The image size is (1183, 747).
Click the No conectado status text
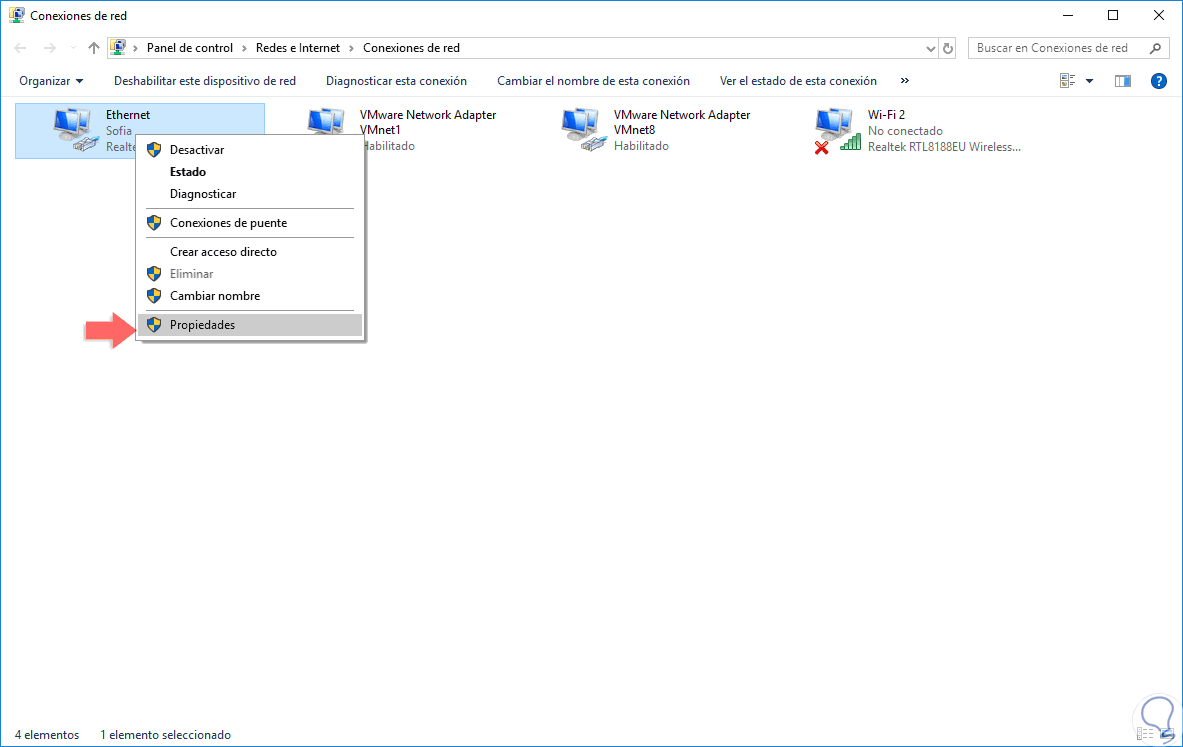(905, 131)
